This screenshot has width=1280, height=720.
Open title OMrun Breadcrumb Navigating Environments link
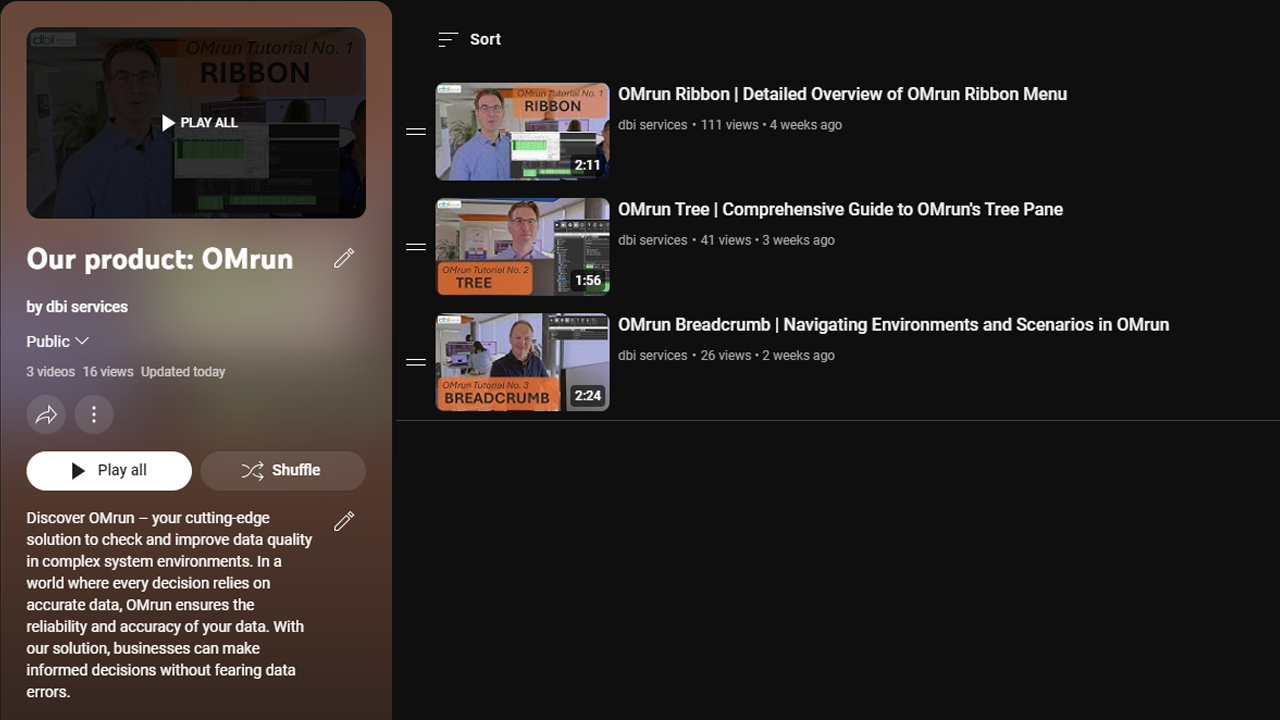tap(893, 324)
